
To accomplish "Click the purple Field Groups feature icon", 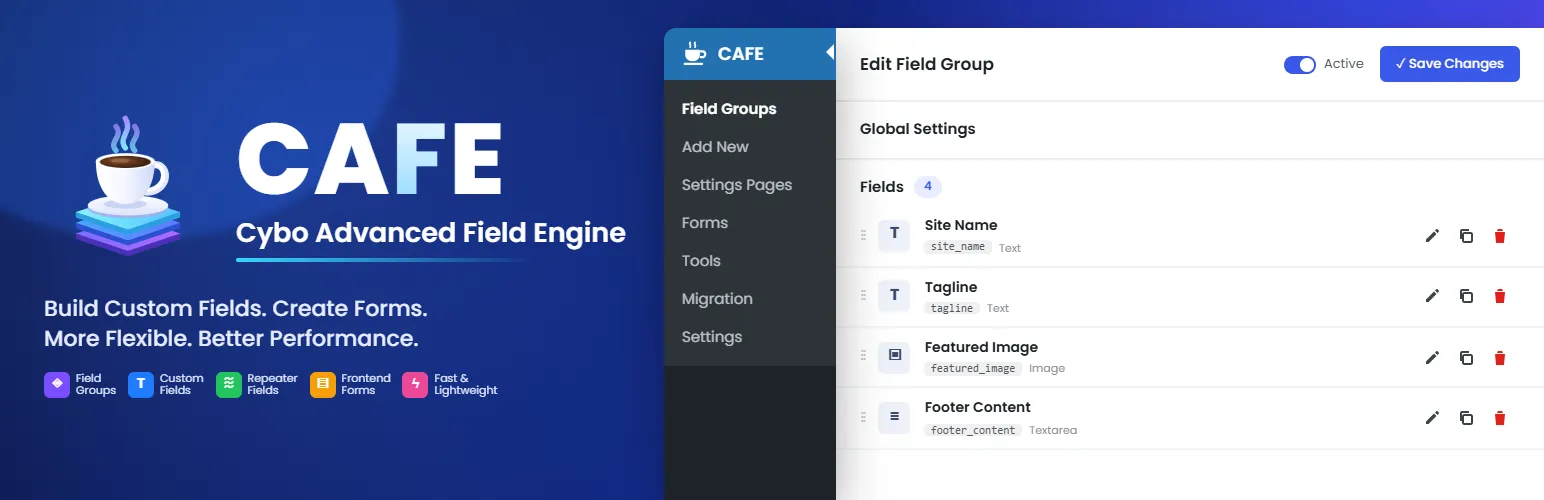I will click(x=57, y=385).
